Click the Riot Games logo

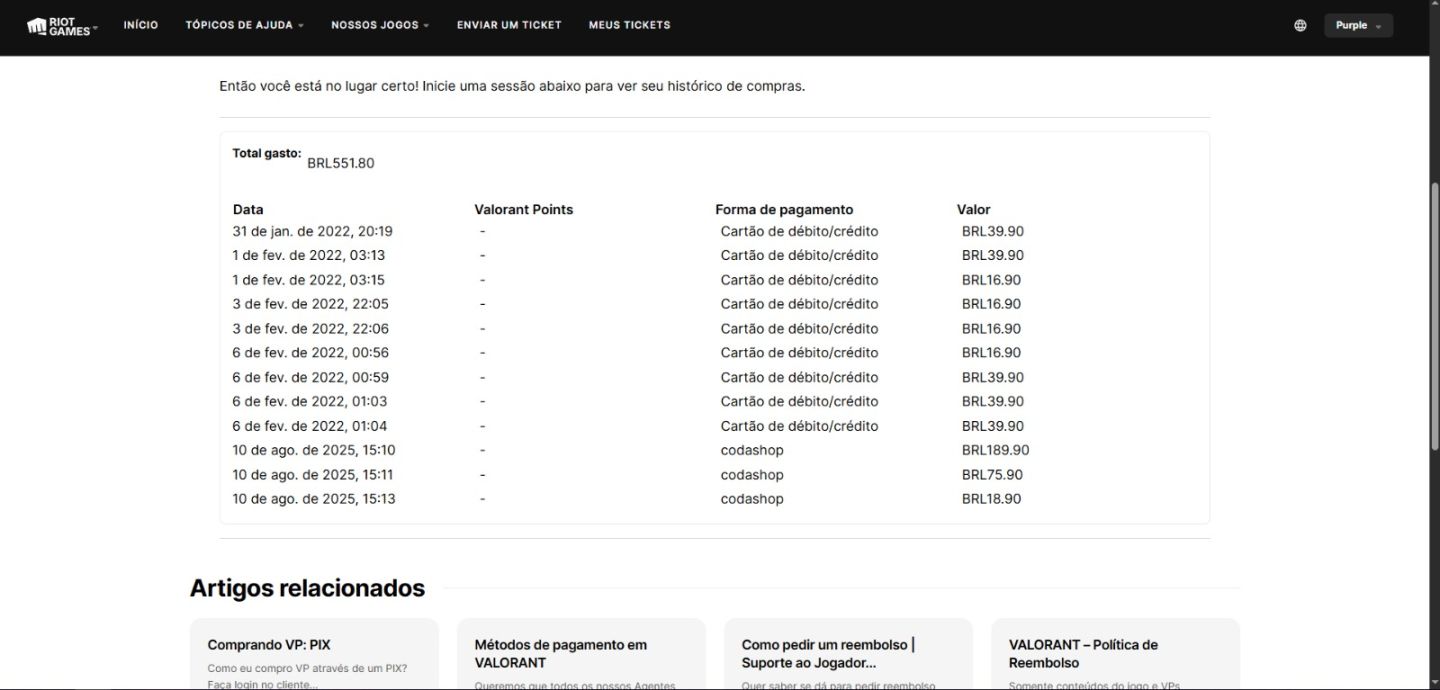coord(61,26)
